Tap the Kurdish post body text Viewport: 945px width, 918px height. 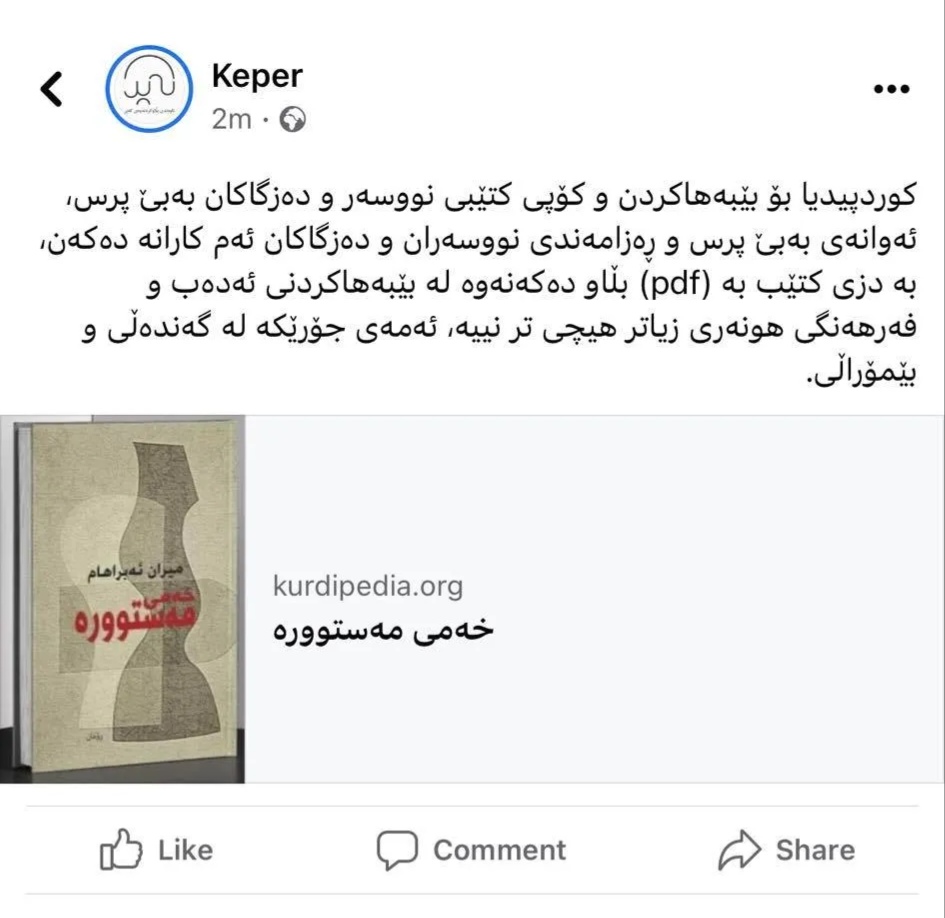(476, 285)
